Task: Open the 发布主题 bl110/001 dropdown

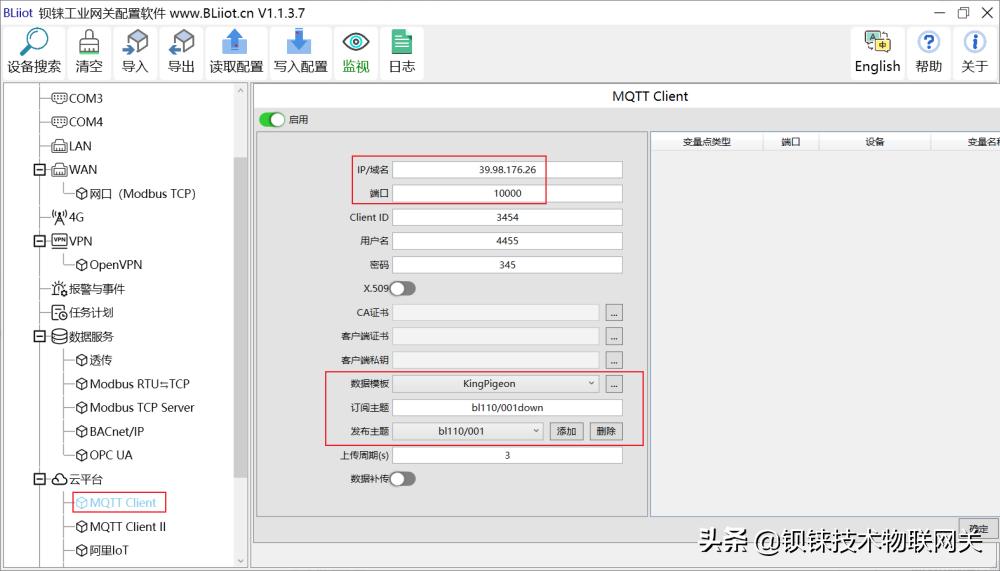Action: click(x=467, y=431)
